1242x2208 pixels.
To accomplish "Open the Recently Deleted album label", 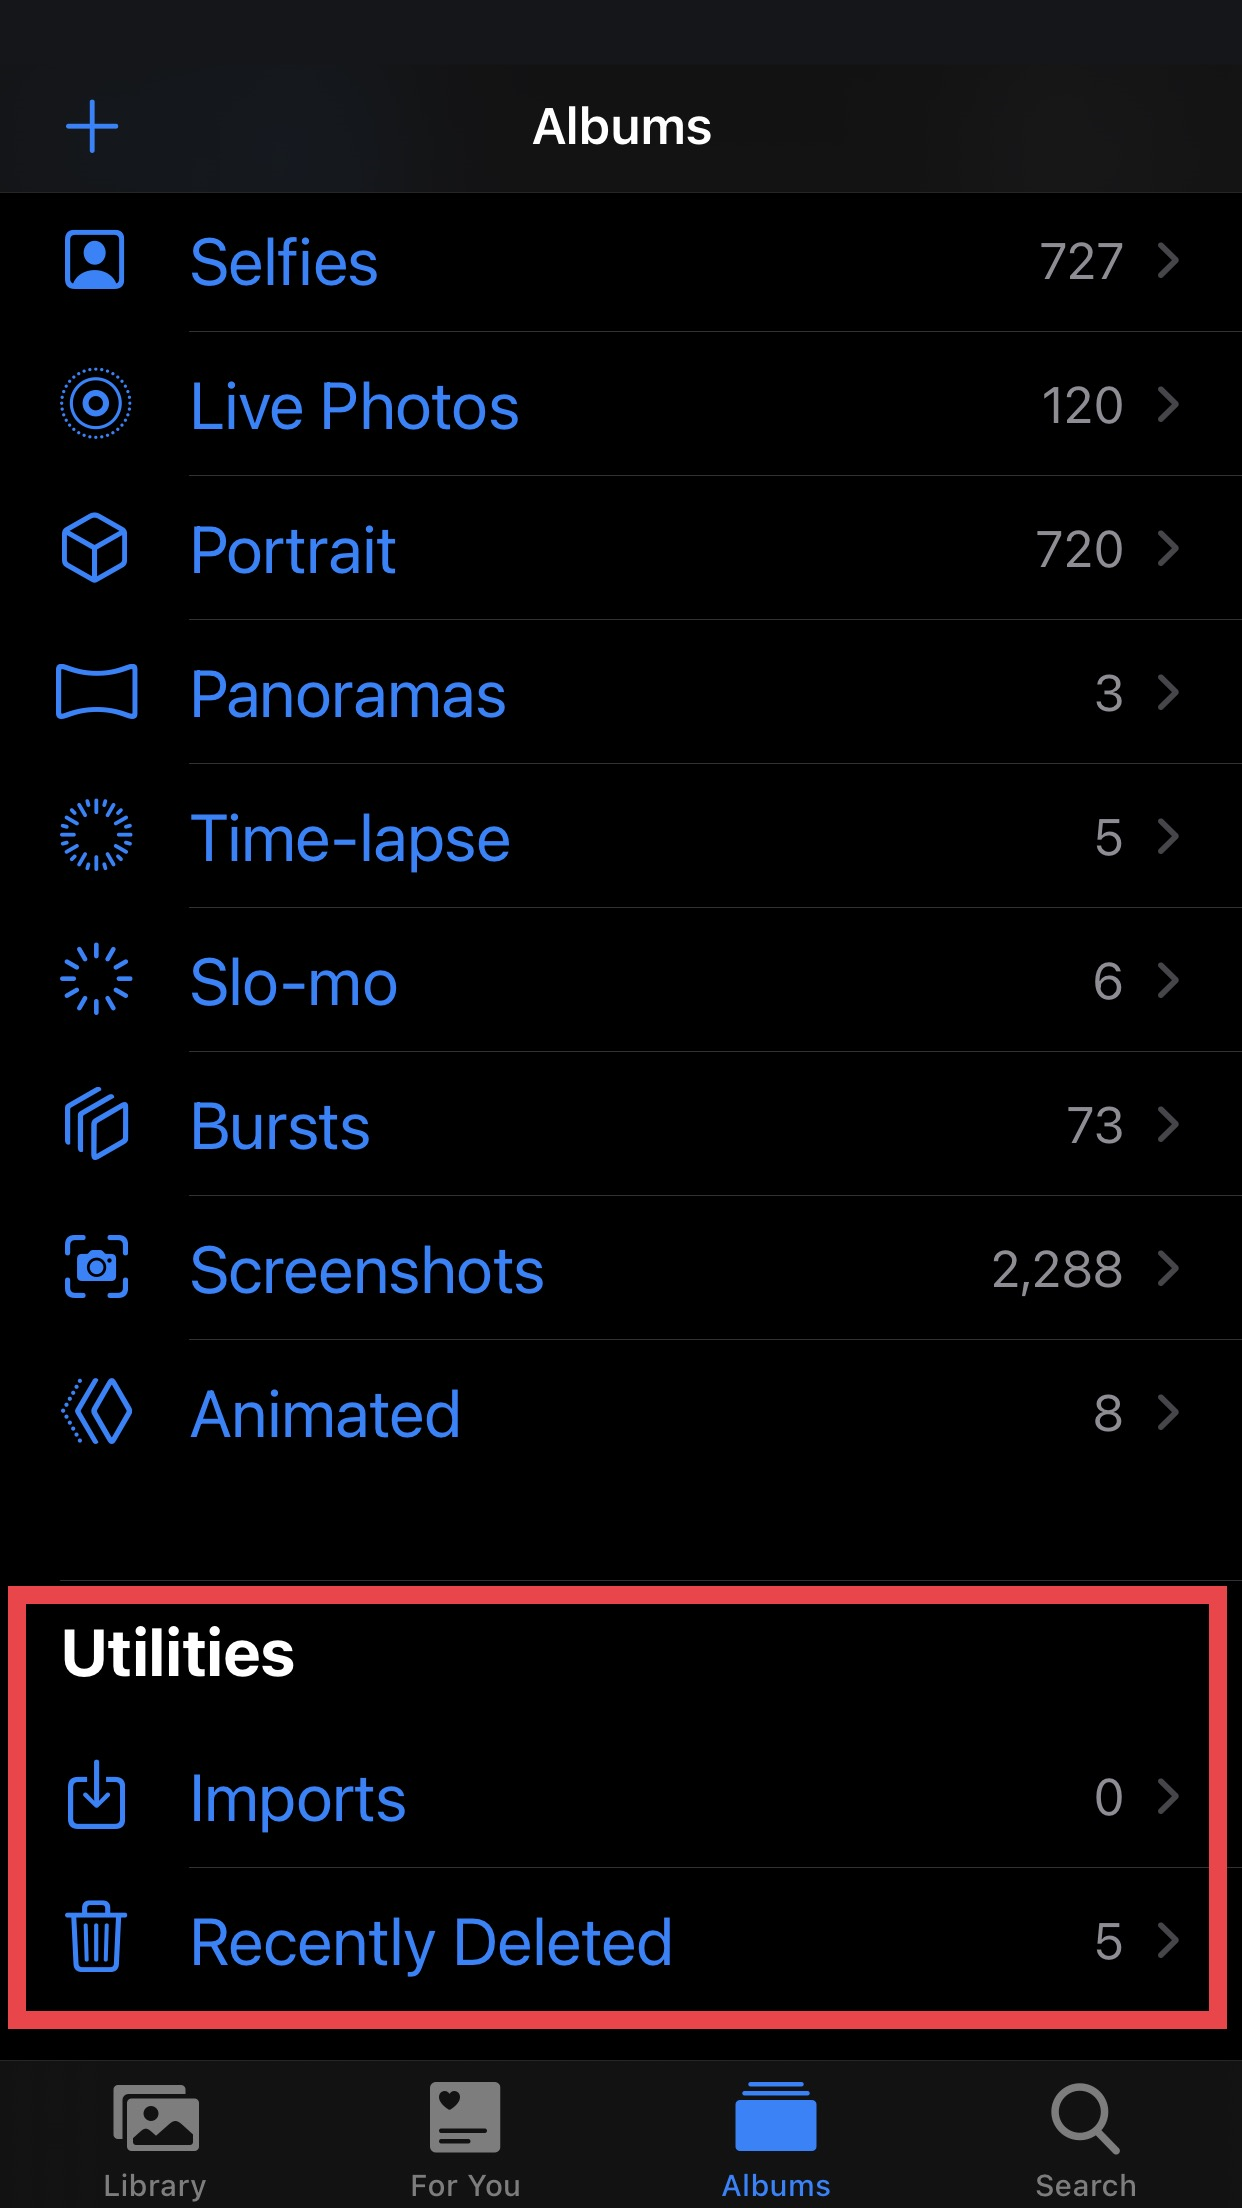I will tap(431, 1942).
